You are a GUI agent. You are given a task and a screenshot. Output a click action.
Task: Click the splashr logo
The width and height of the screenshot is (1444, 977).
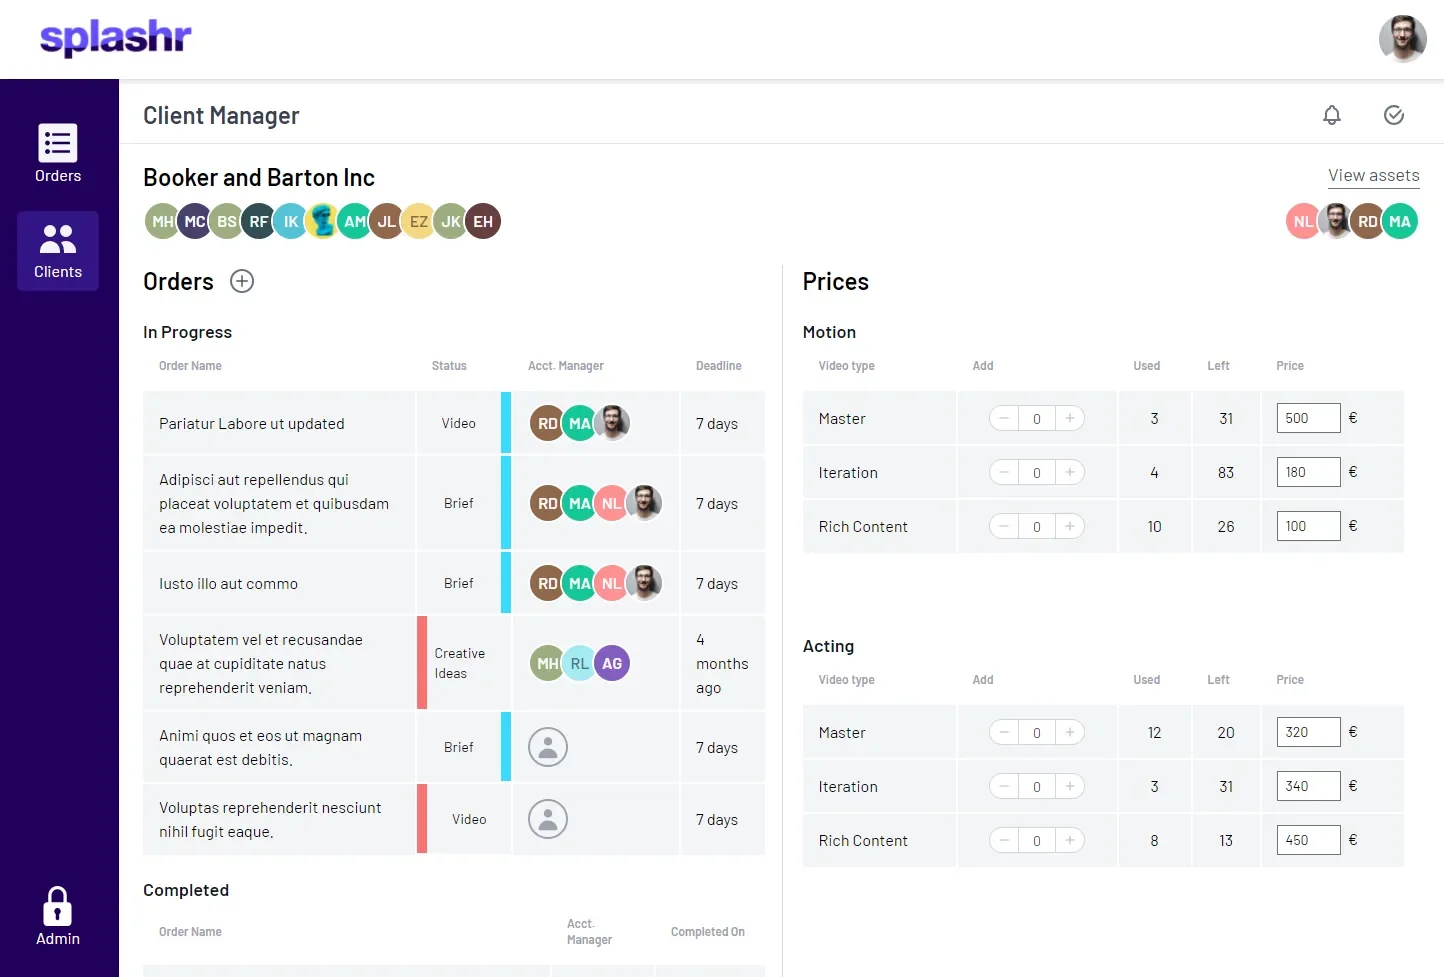(116, 38)
